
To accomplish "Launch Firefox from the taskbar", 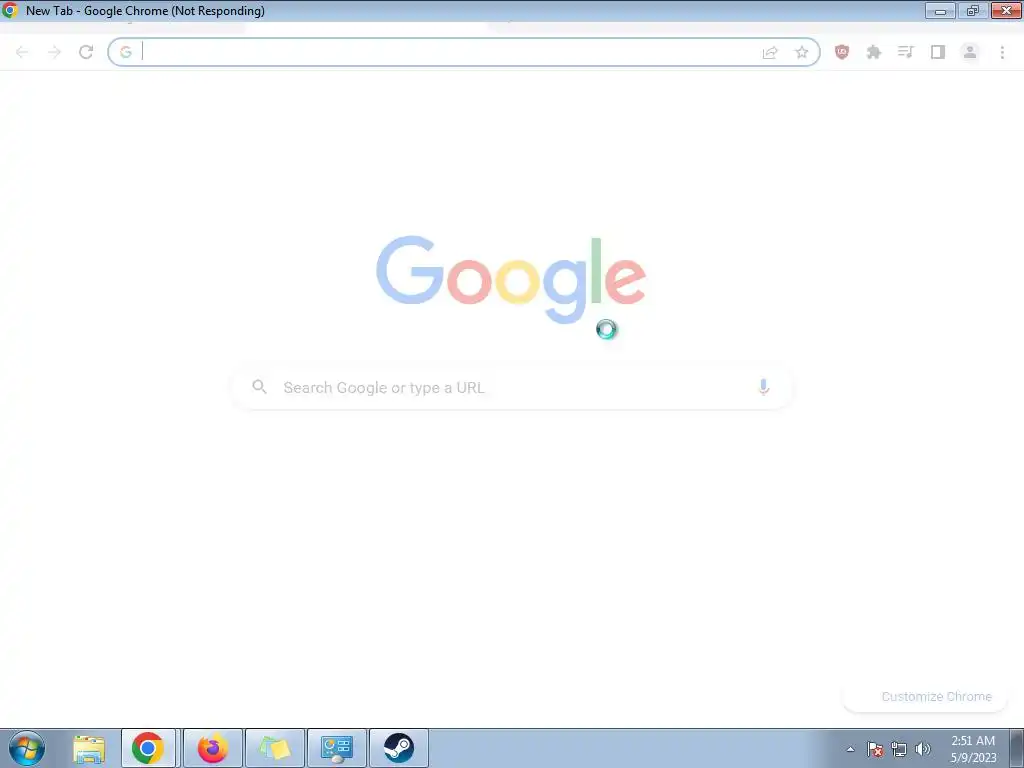I will (x=213, y=748).
